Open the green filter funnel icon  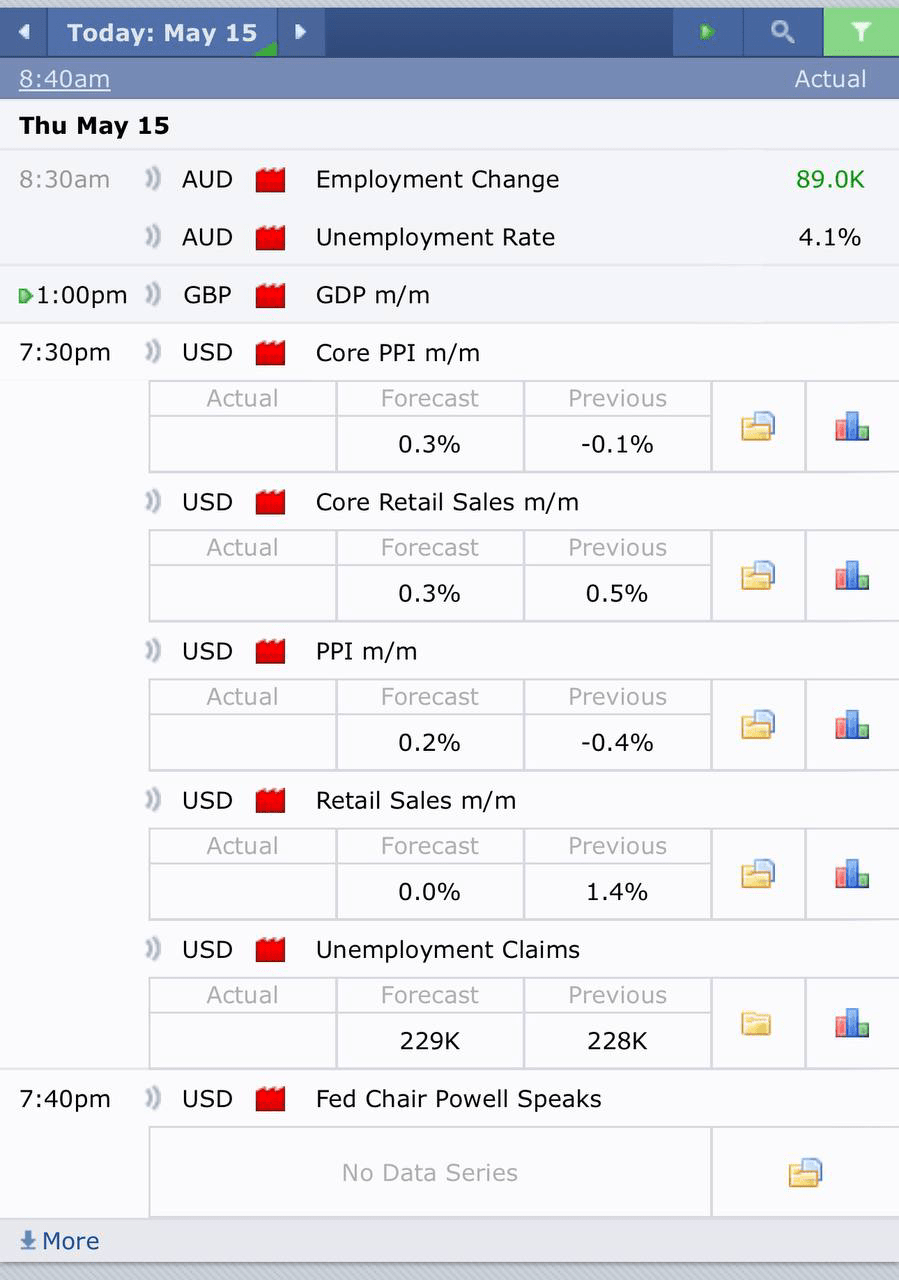[x=860, y=32]
